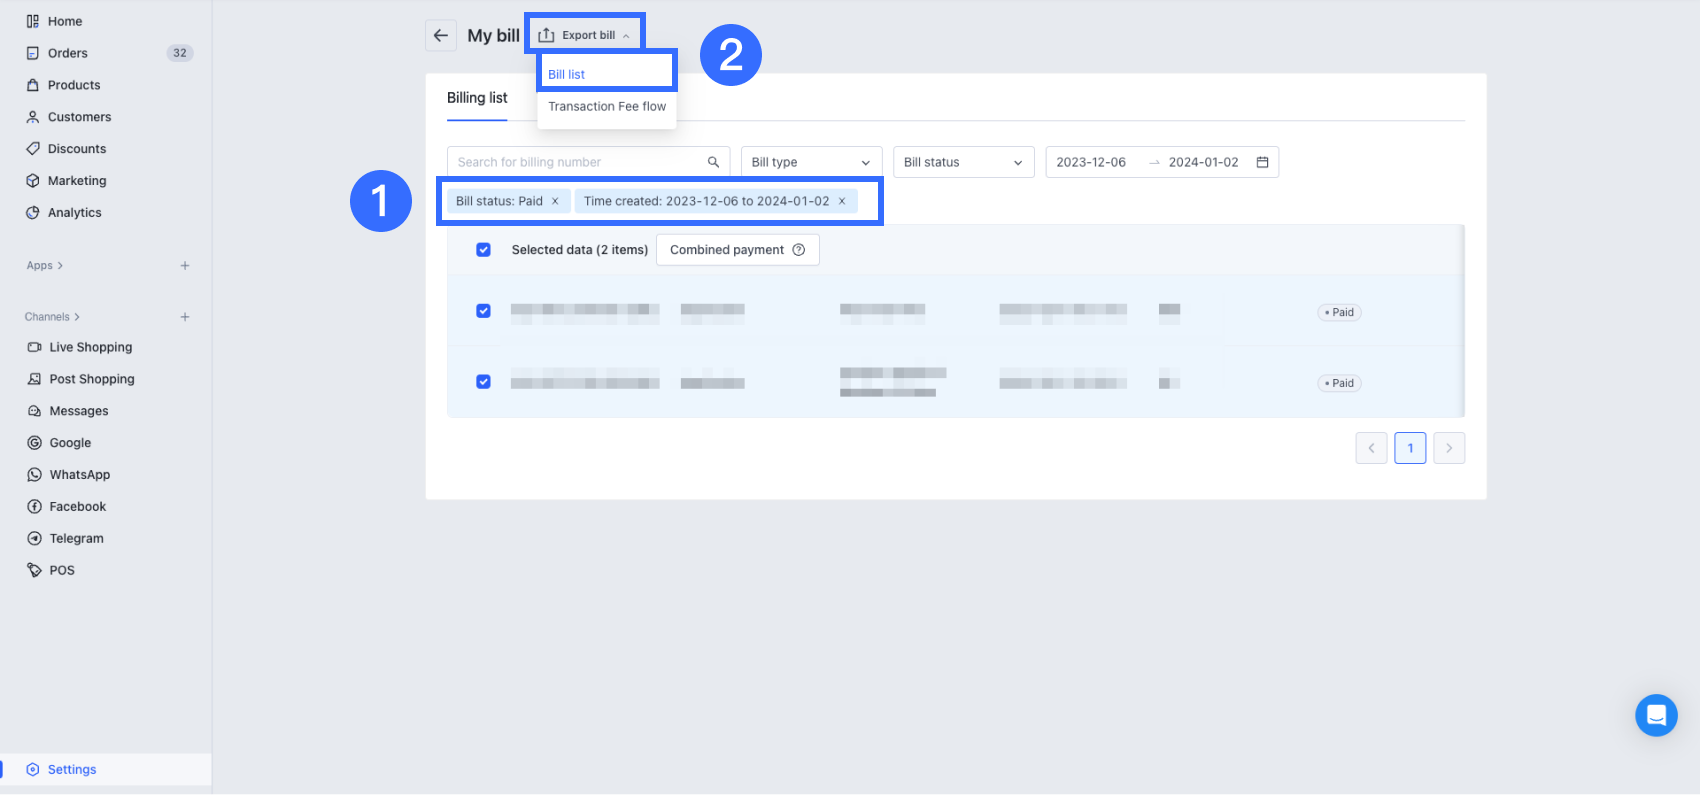Uncheck the first bill row checkbox
The width and height of the screenshot is (1700, 795).
(x=484, y=311)
